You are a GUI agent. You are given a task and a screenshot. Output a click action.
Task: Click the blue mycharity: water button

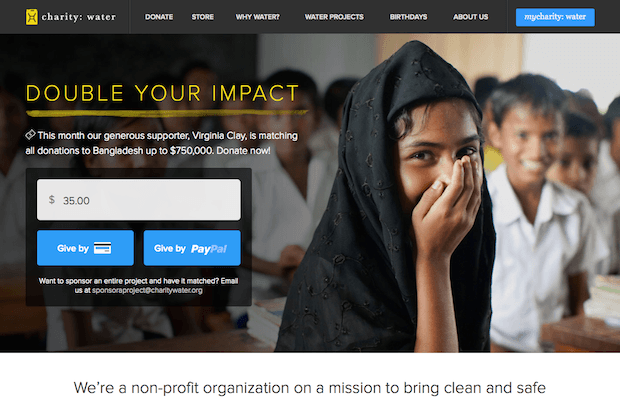click(555, 17)
